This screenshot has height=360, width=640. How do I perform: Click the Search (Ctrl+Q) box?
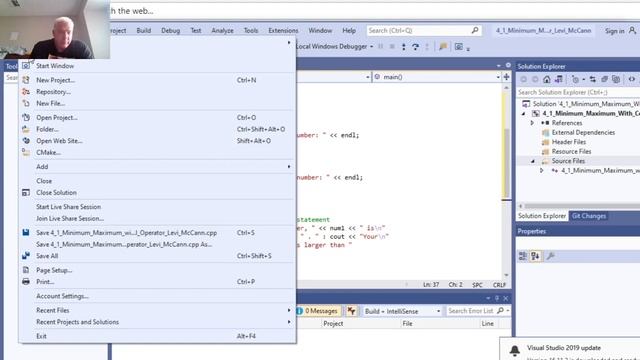tap(424, 31)
